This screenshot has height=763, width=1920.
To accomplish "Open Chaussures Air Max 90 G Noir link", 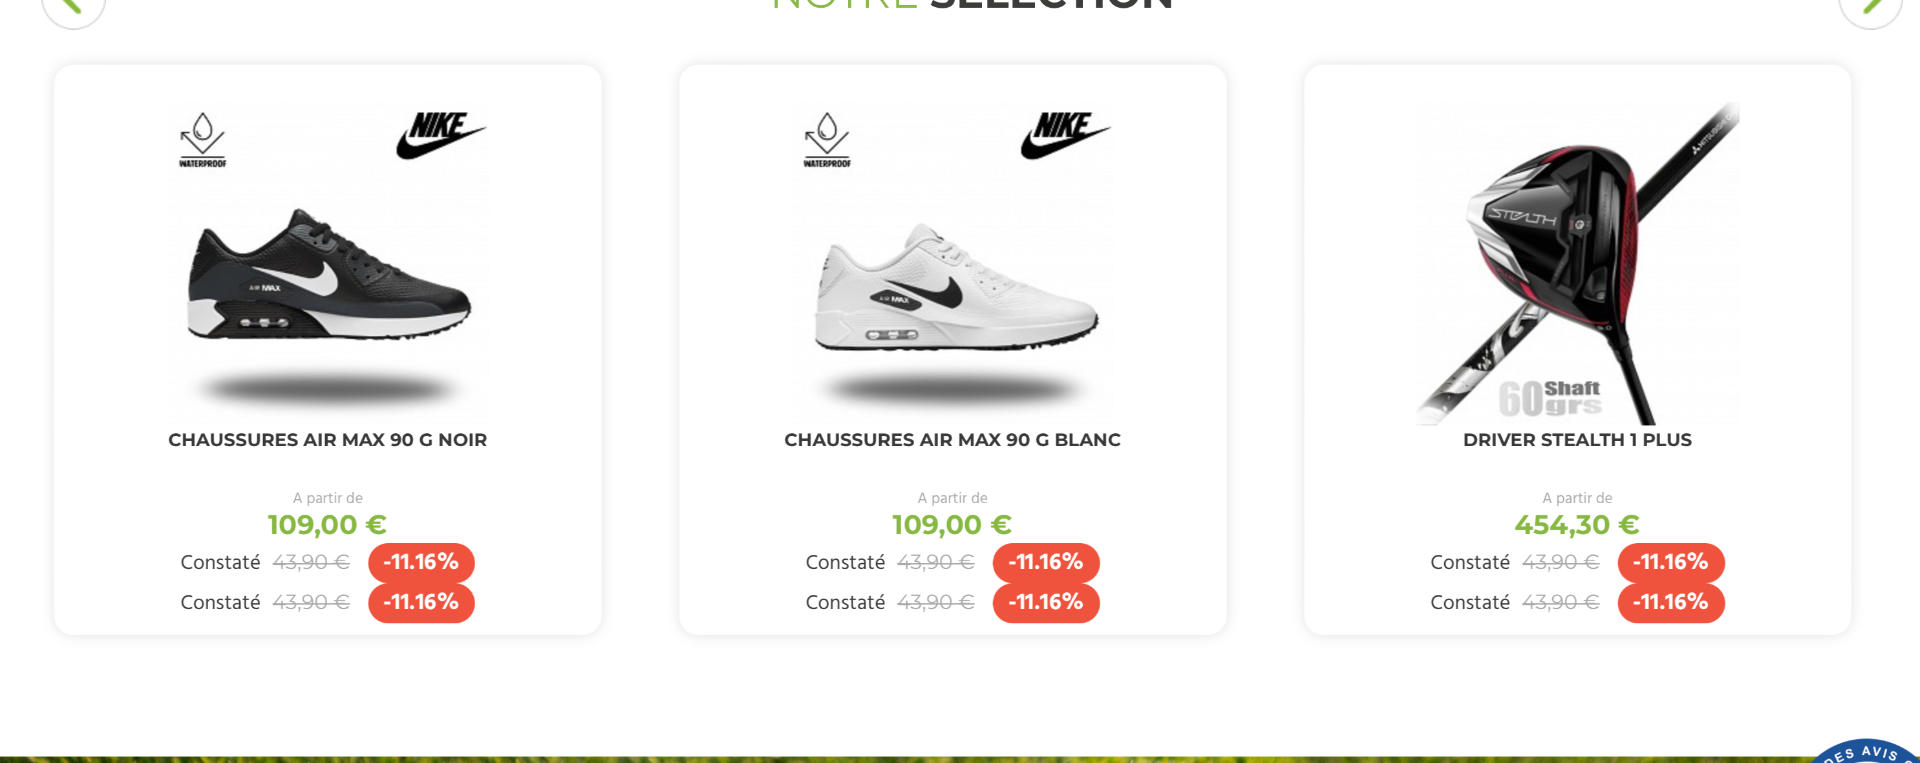I will tap(328, 440).
